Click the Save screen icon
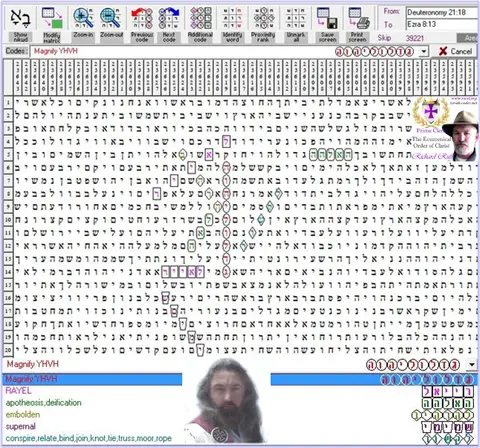Image resolution: width=480 pixels, height=448 pixels. [x=327, y=18]
